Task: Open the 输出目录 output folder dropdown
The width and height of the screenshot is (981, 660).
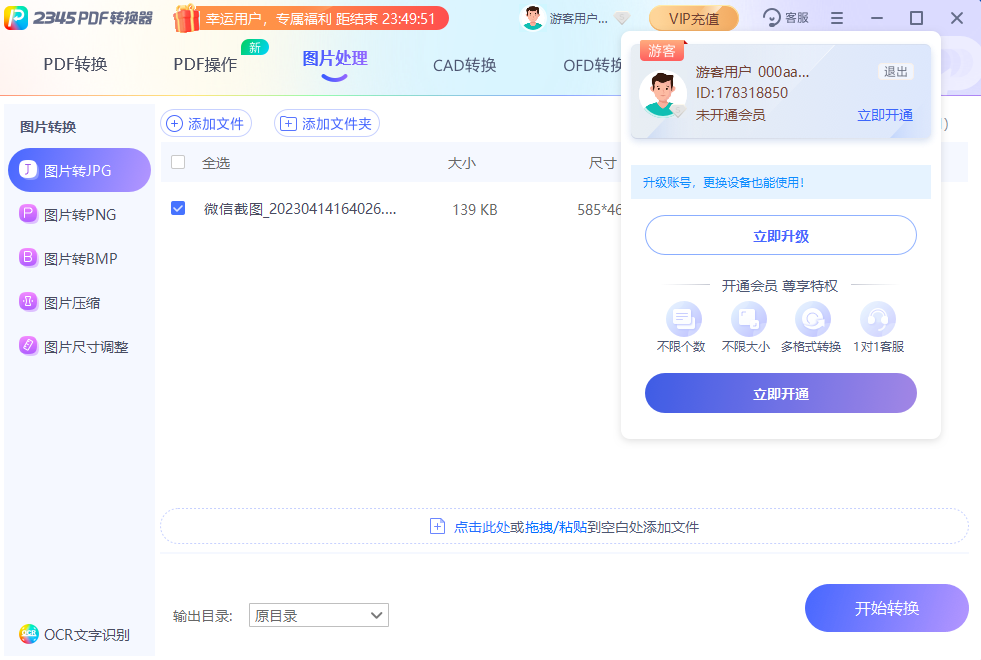Action: point(318,615)
